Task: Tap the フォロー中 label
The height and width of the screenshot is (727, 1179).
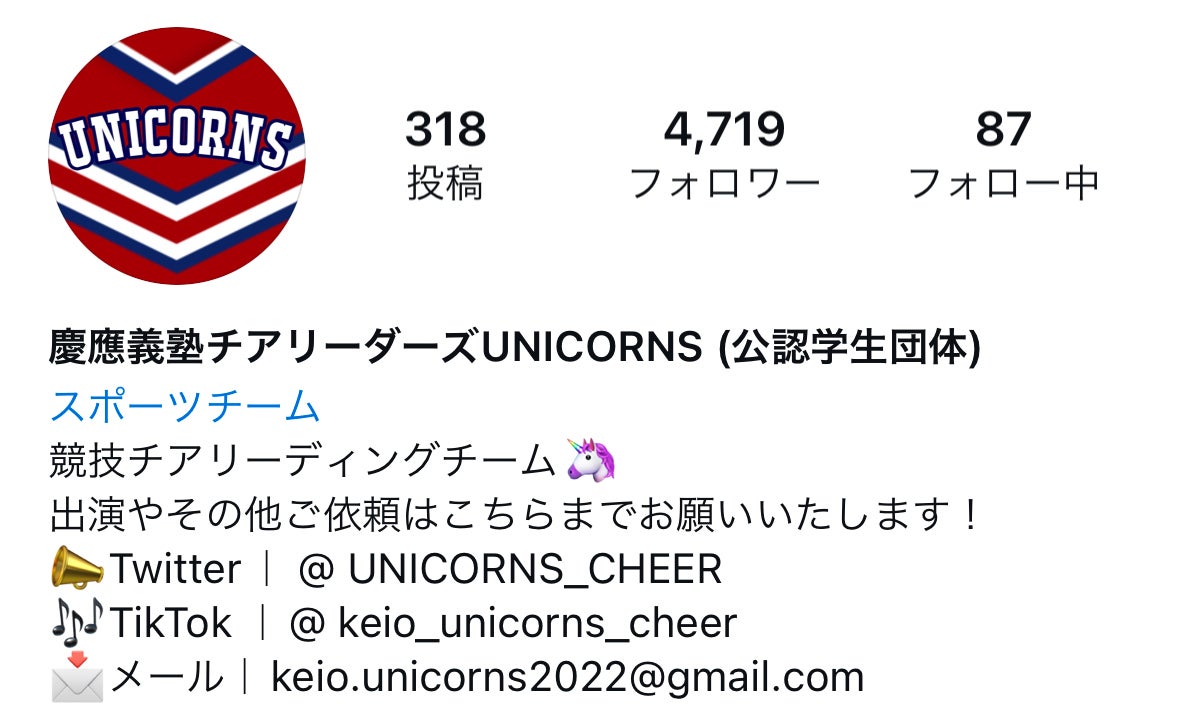Action: [1003, 183]
